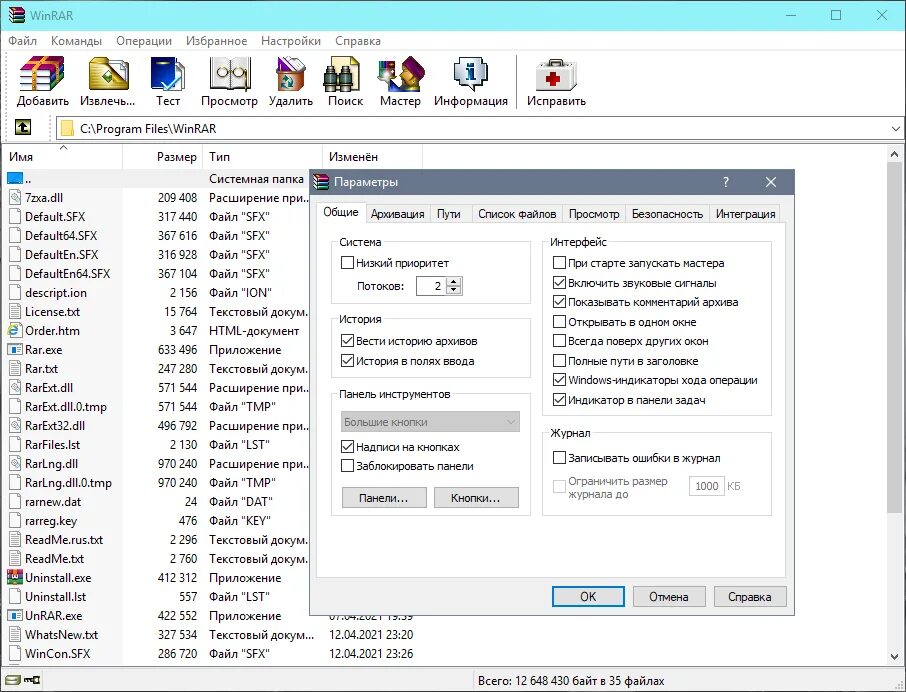Click the Тест toolbar icon
The width and height of the screenshot is (906, 692).
click(x=168, y=73)
